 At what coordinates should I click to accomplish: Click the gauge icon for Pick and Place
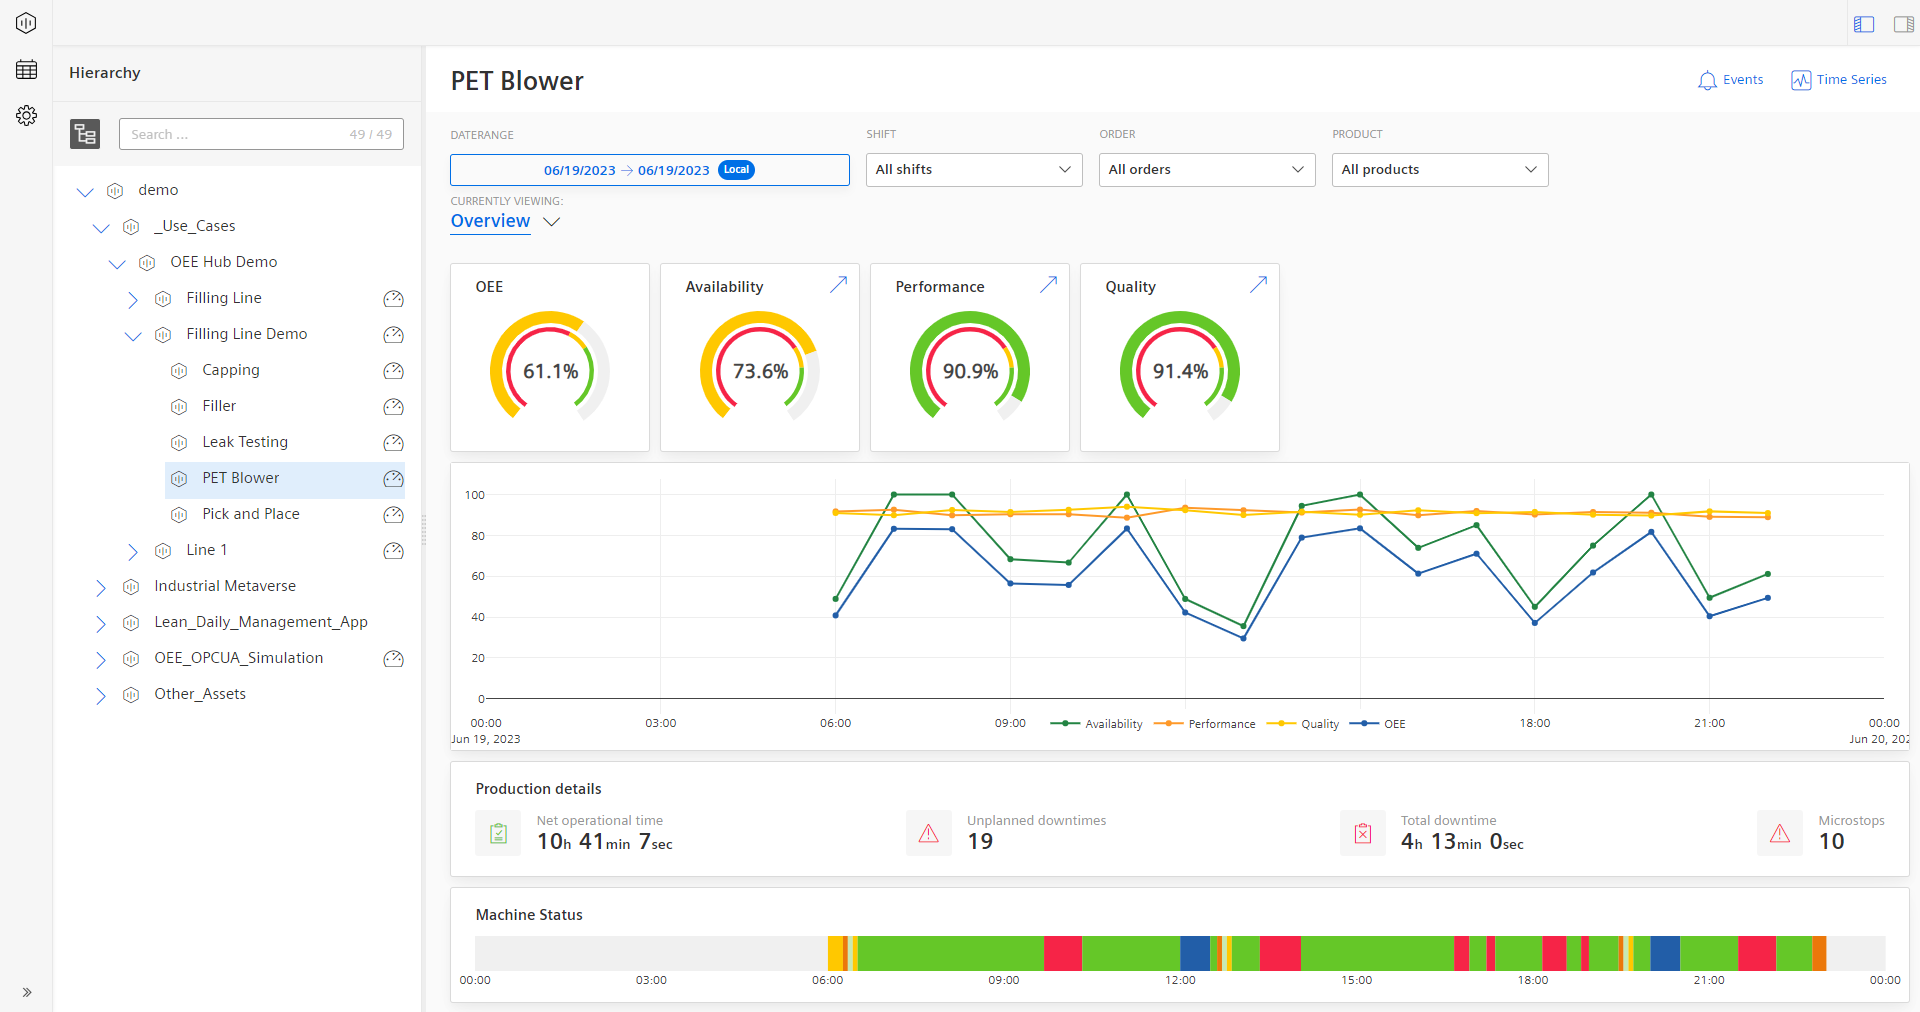click(394, 515)
